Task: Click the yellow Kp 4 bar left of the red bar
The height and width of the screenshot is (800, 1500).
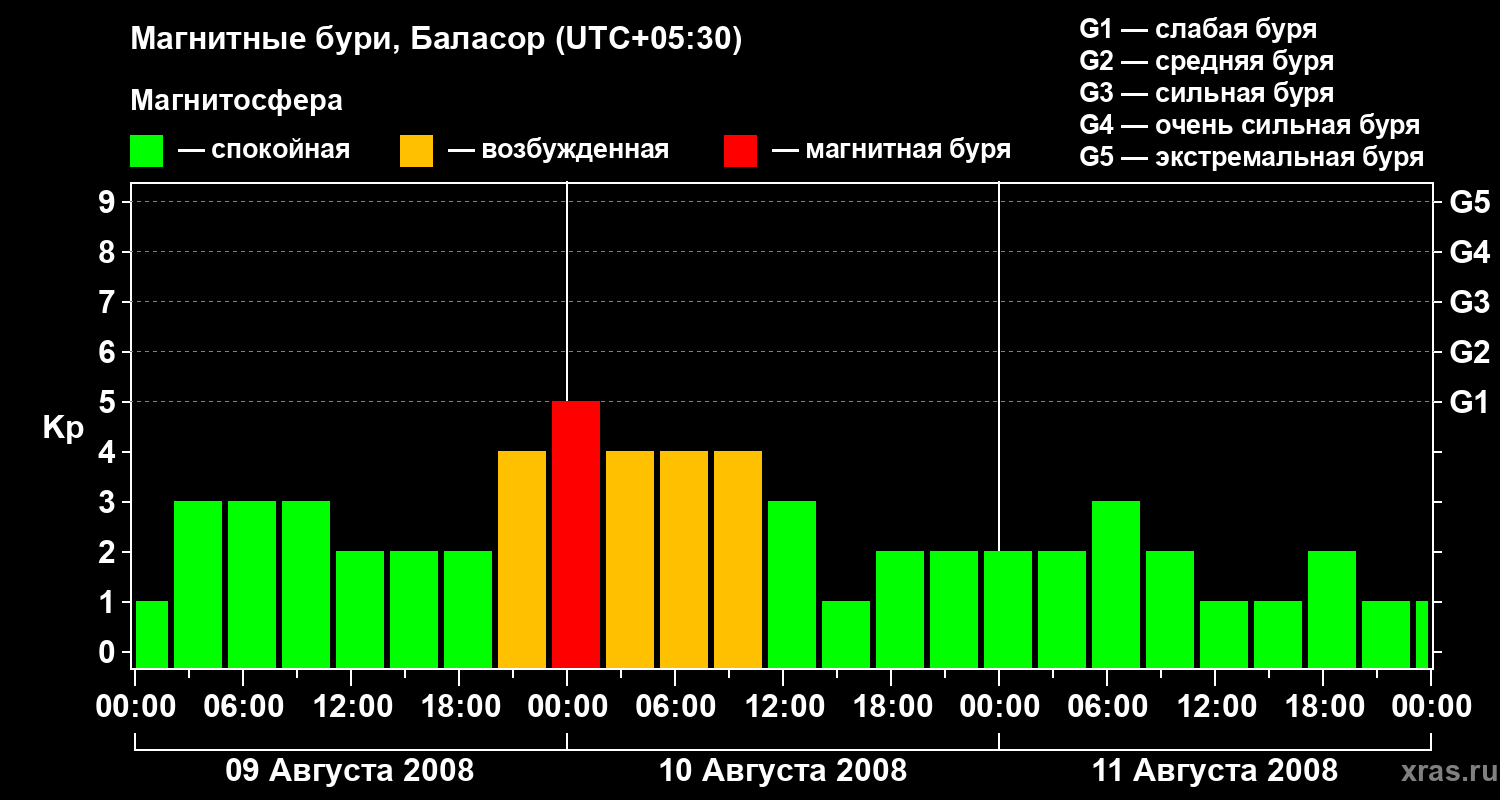Action: tap(522, 559)
